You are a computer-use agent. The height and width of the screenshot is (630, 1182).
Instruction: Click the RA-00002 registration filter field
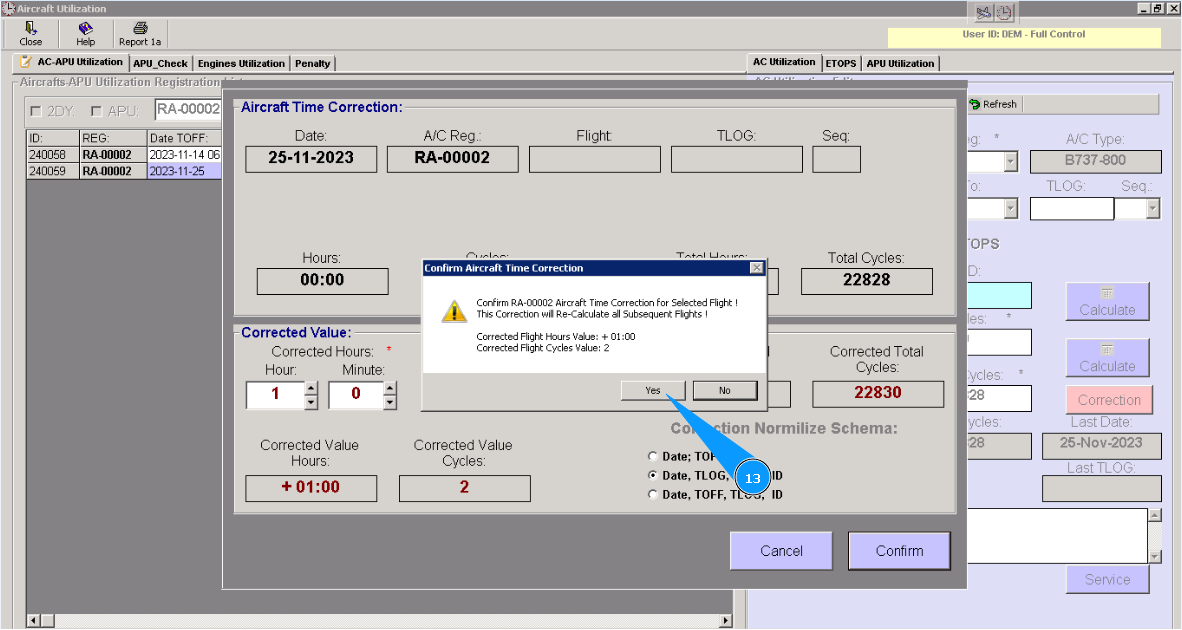click(188, 109)
